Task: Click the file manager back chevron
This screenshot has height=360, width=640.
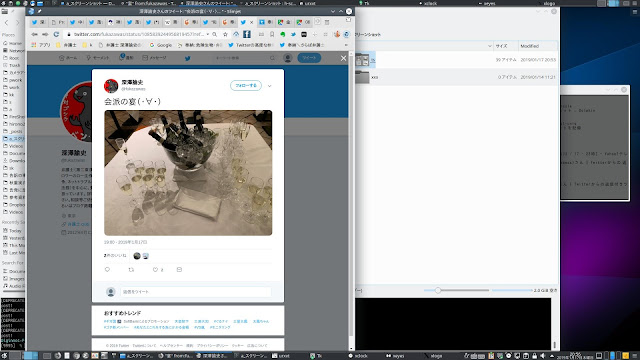Action: point(6,22)
